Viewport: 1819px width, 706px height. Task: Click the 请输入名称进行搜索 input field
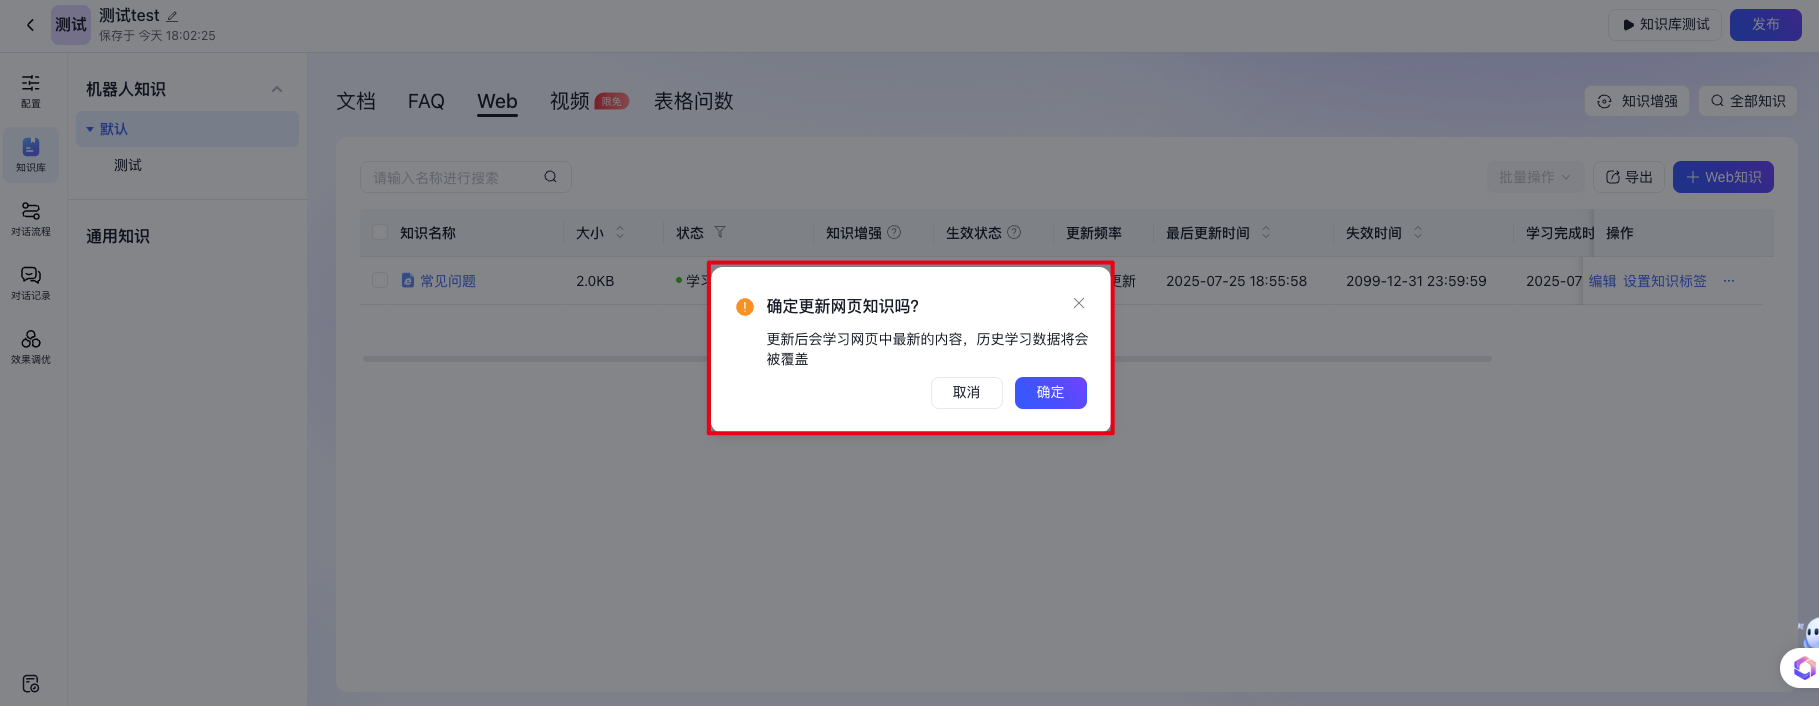[x=450, y=177]
